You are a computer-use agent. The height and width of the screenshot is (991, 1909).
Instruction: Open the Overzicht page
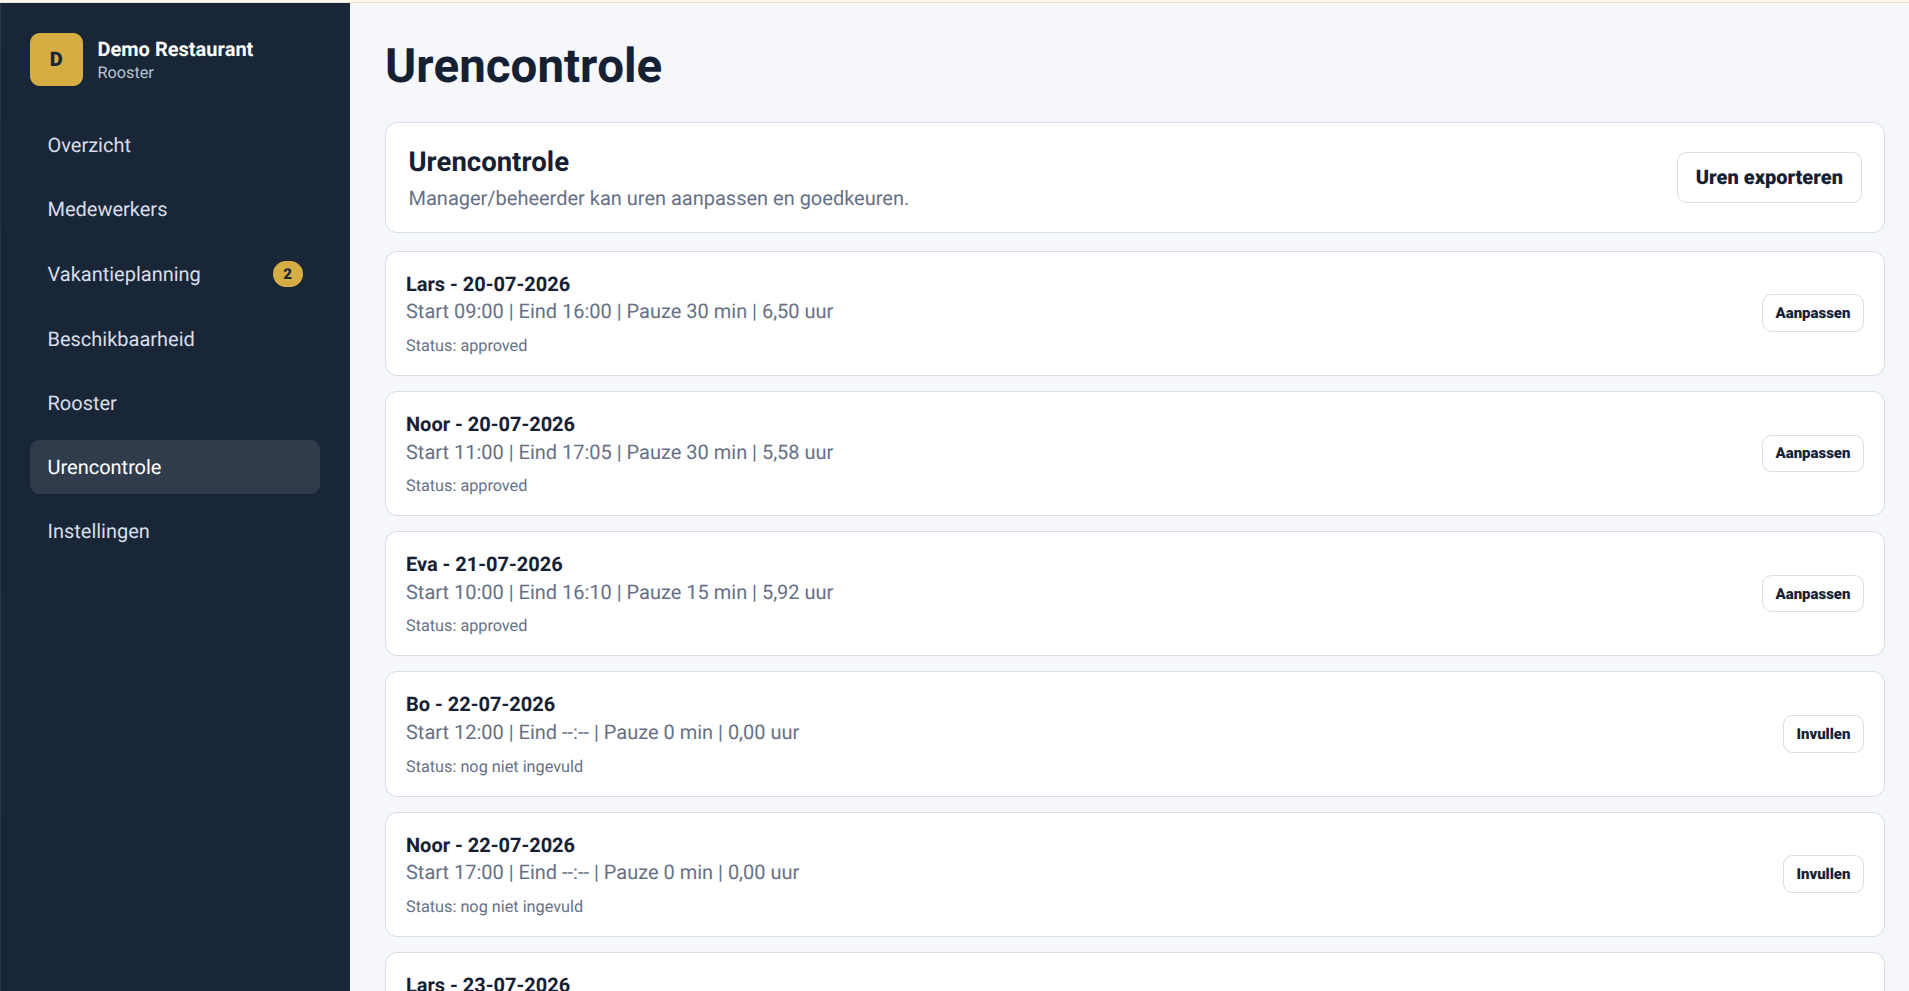click(x=175, y=145)
